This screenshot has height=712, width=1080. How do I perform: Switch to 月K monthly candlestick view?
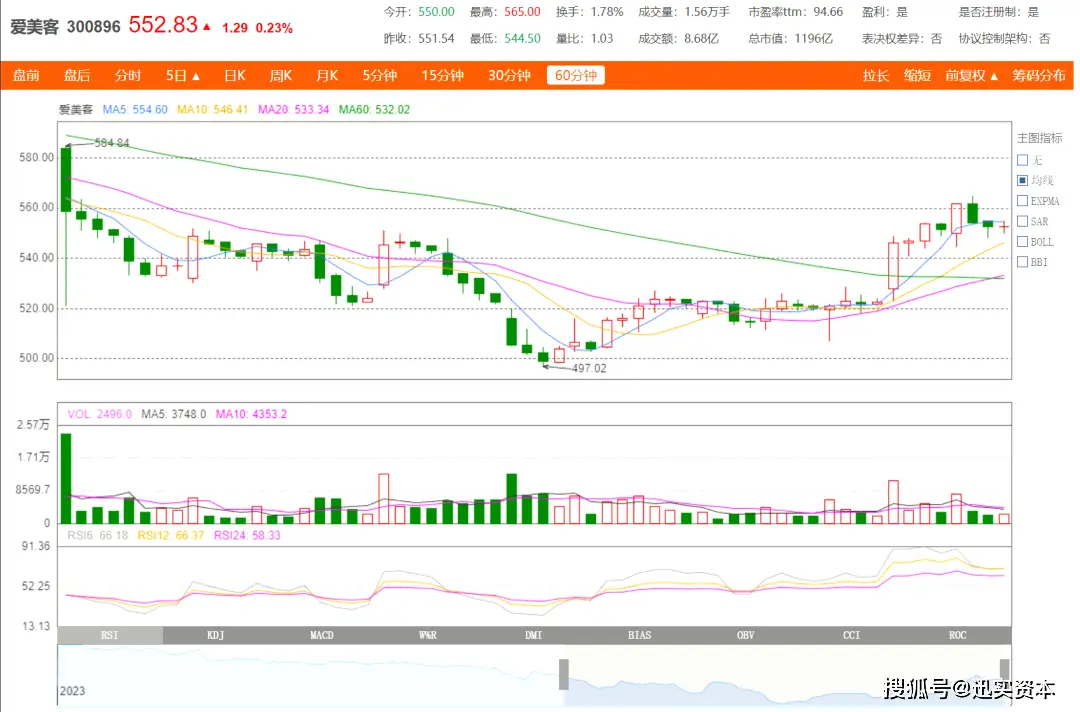click(326, 76)
